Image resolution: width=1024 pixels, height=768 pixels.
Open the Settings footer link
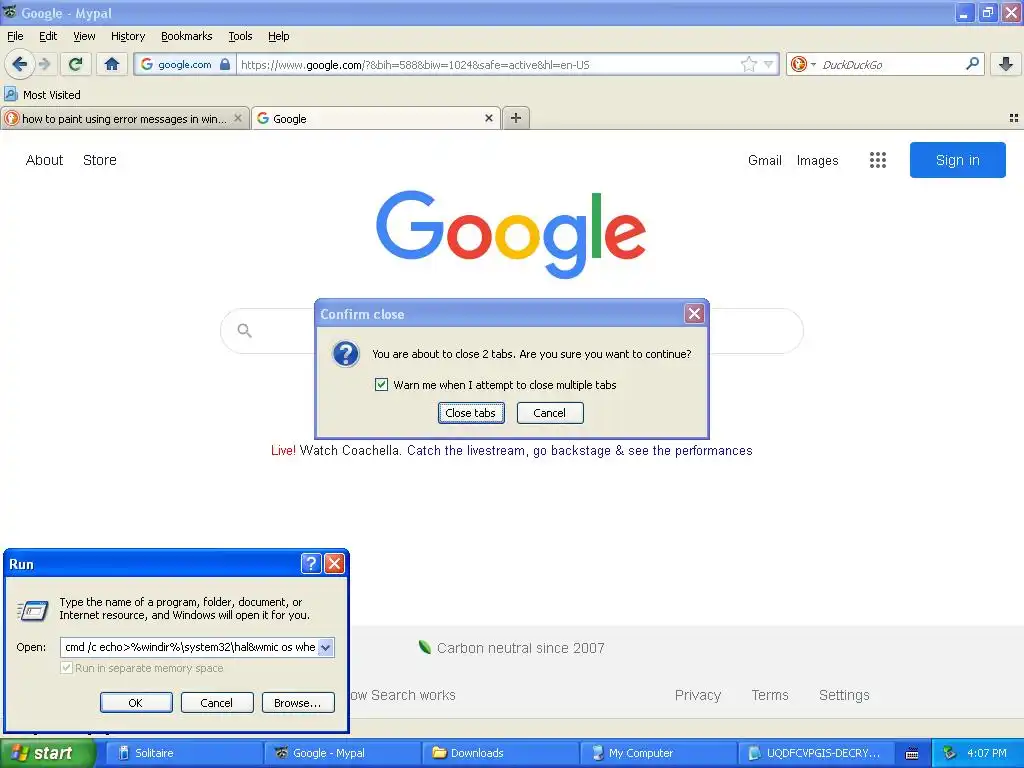(844, 695)
